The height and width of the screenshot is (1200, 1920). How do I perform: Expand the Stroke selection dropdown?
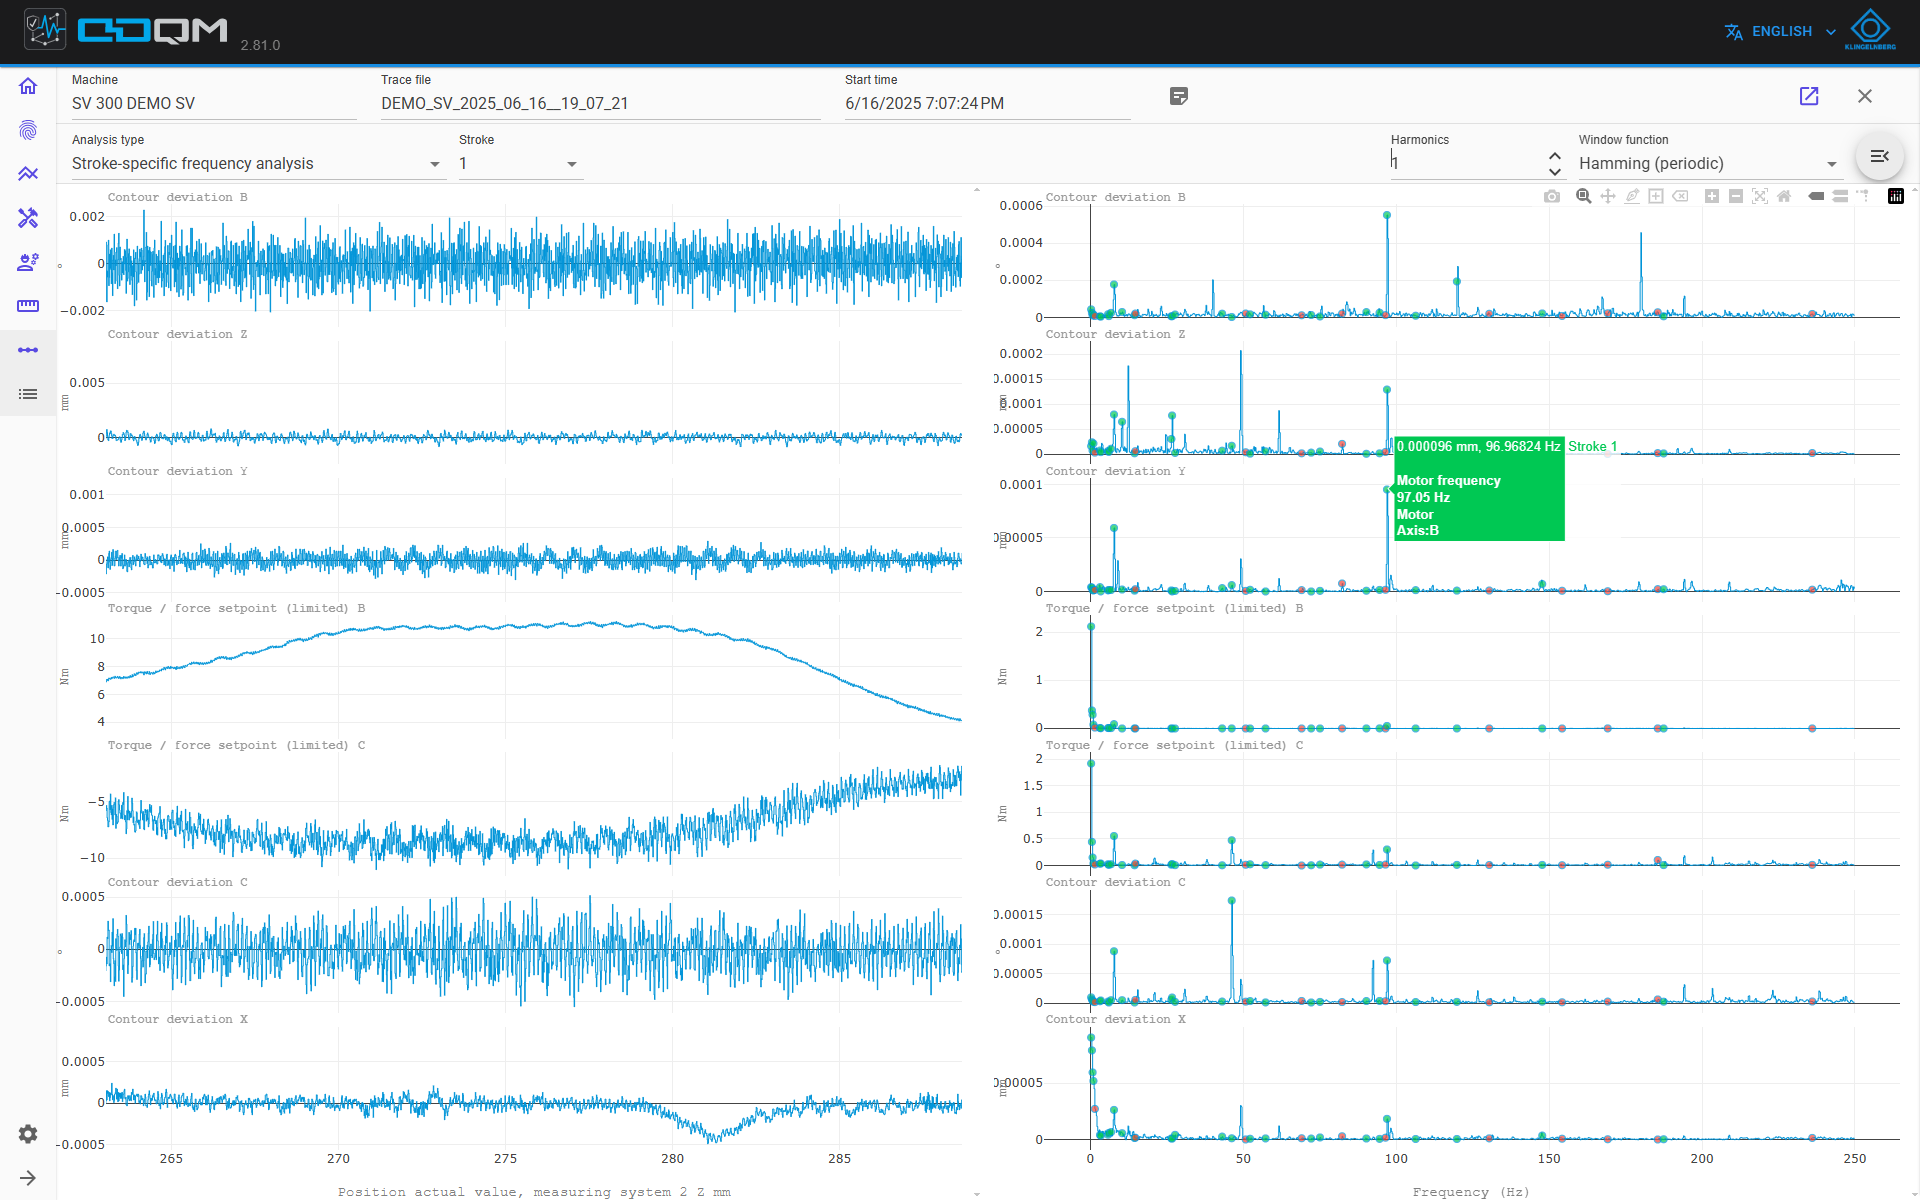pos(520,164)
